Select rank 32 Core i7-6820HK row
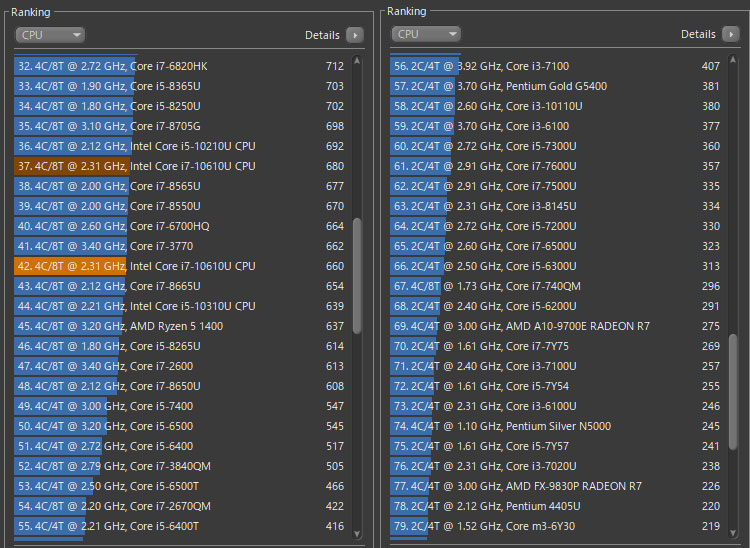Screen dimensions: 750x548 [181, 66]
